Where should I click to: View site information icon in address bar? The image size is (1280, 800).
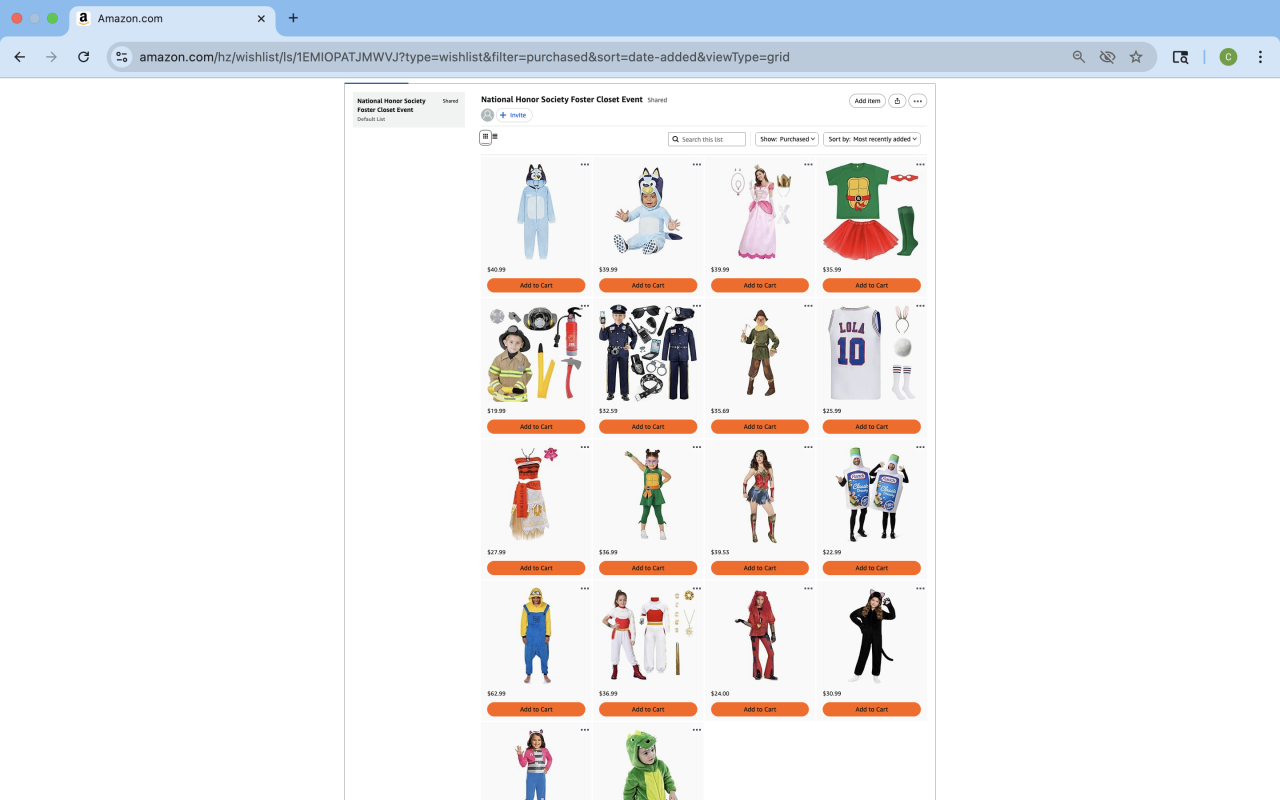tap(122, 57)
